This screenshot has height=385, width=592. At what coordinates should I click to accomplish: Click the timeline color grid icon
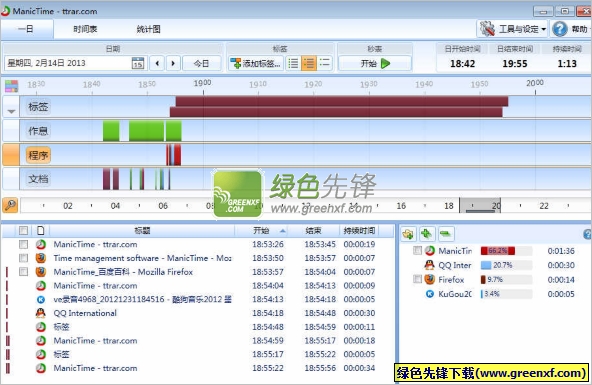(x=11, y=86)
